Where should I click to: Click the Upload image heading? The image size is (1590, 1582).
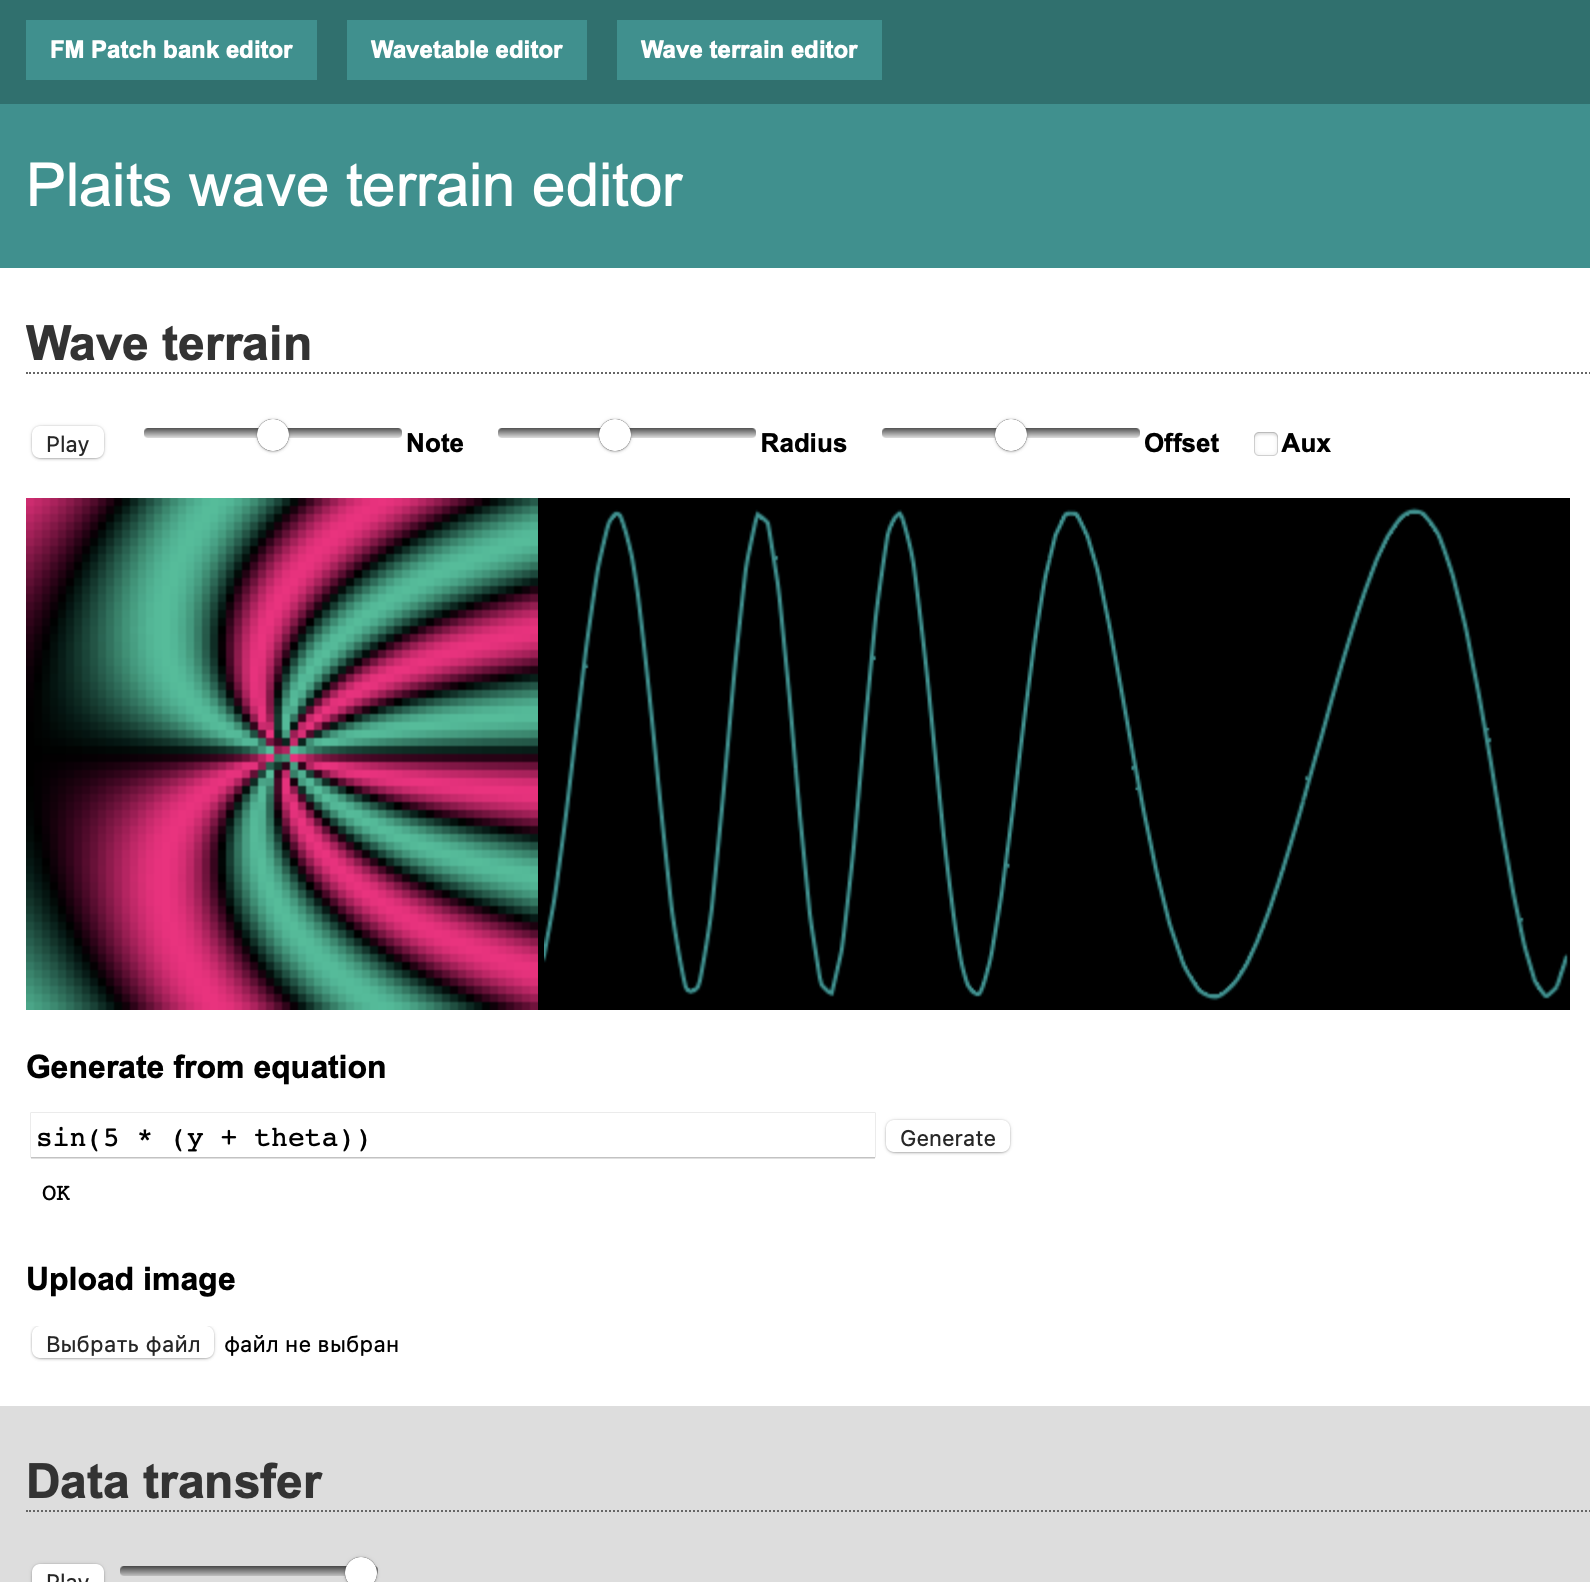pos(131,1279)
